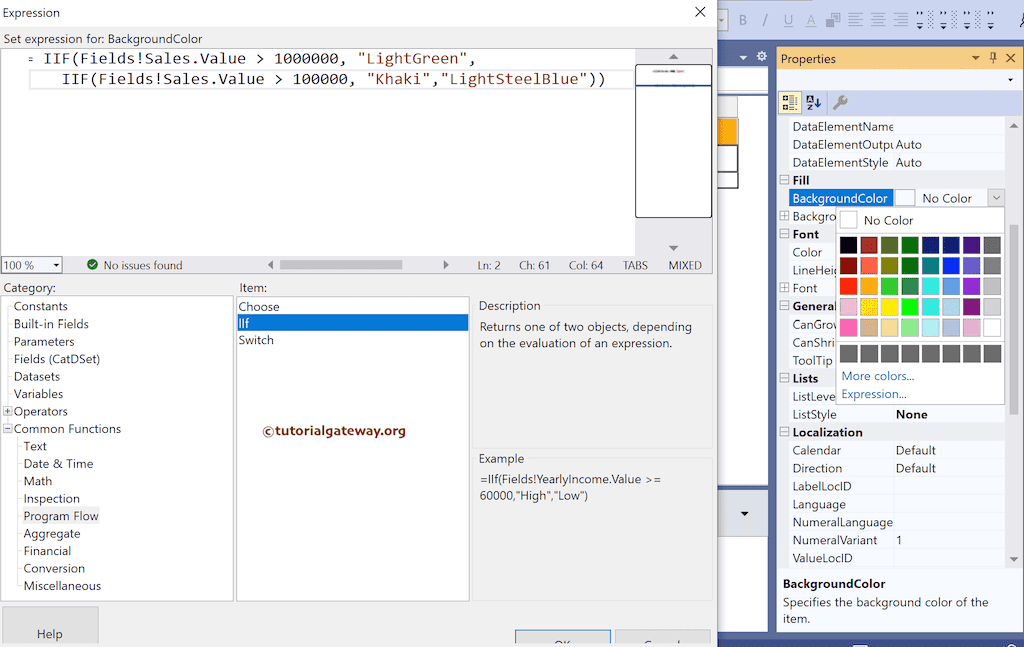Collapse the Localization property group
The image size is (1024, 647).
(785, 432)
